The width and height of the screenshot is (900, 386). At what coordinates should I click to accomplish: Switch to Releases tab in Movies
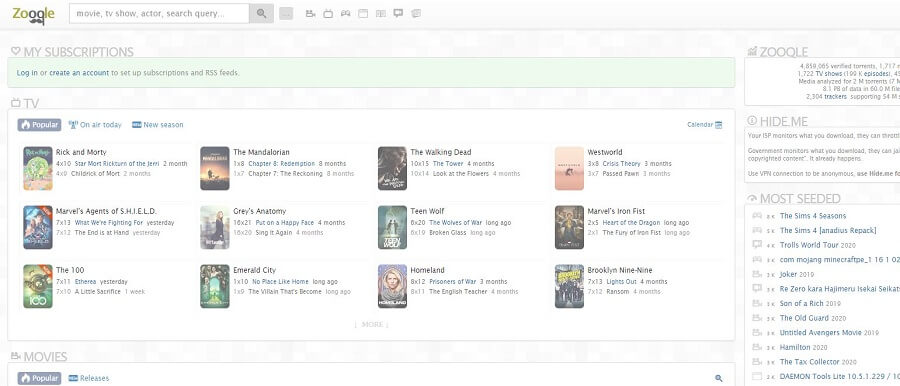point(88,378)
